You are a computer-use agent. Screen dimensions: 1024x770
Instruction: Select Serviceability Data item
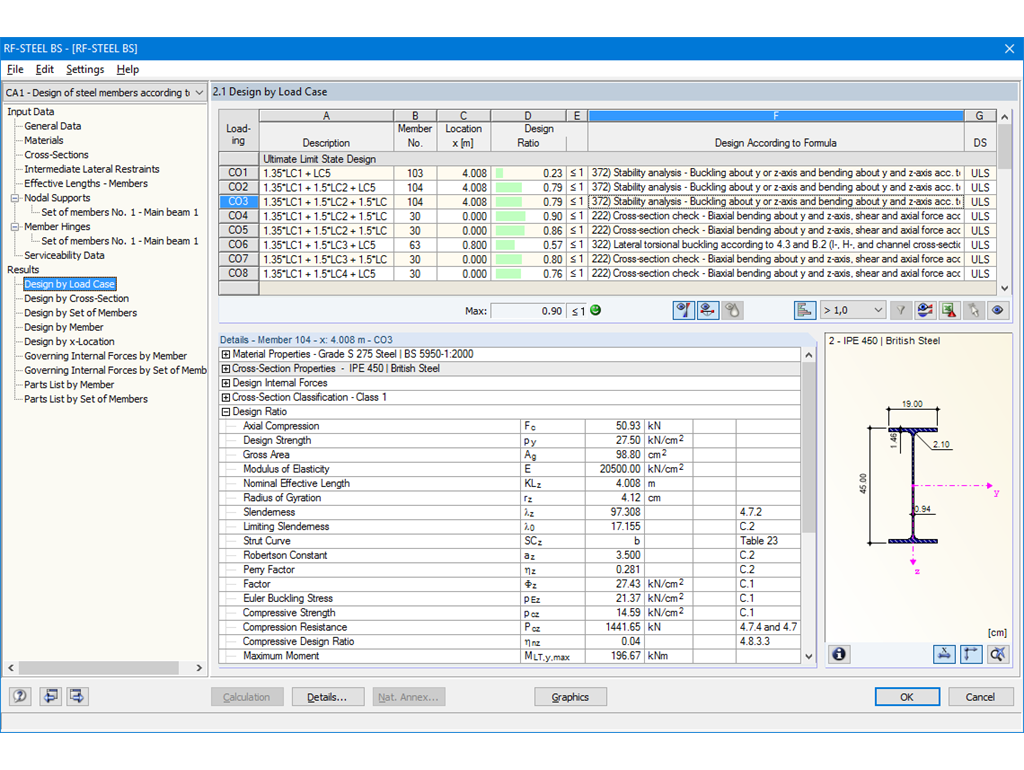[64, 255]
